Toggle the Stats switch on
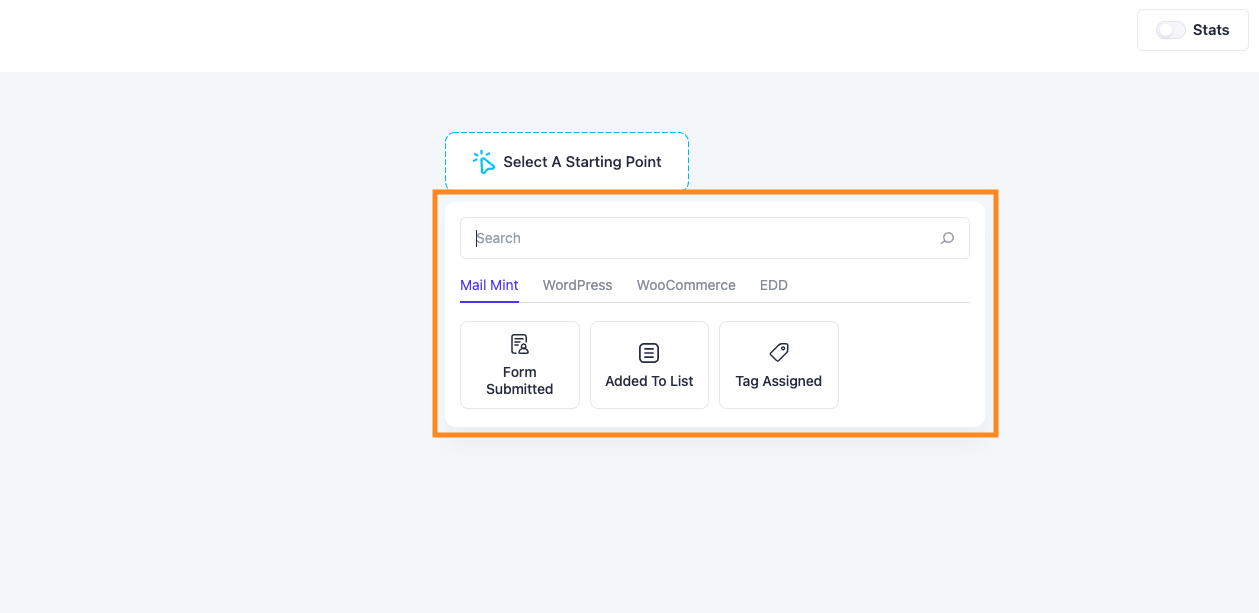The width and height of the screenshot is (1259, 613). 1170,30
